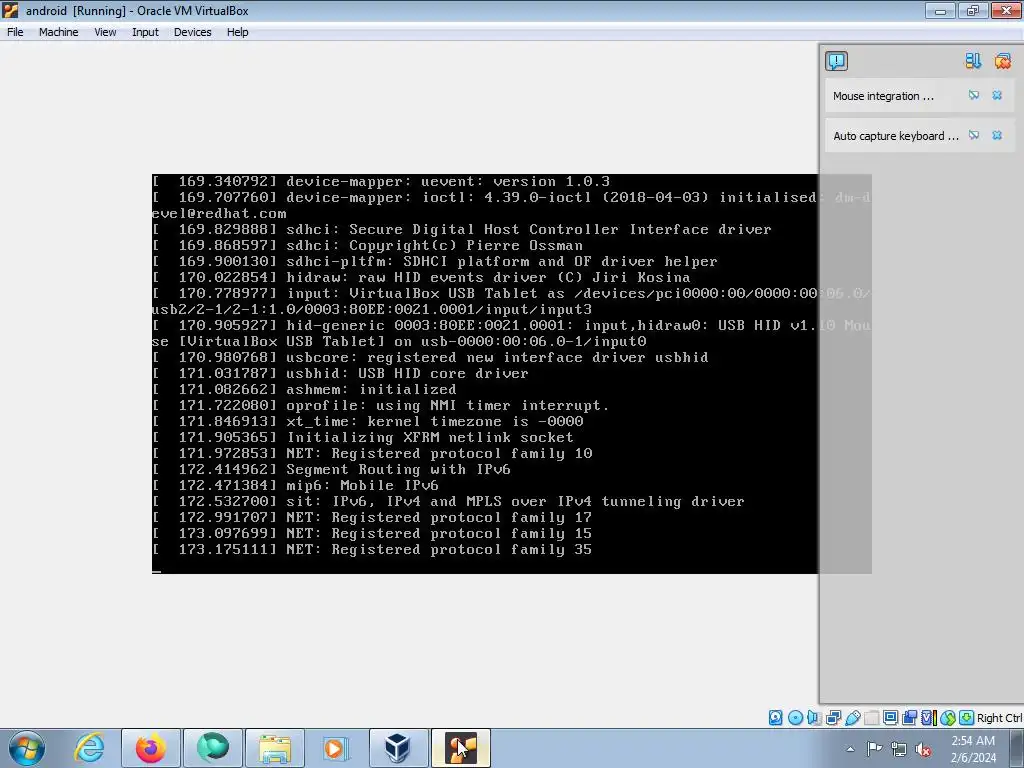Viewport: 1024px width, 768px height.
Task: Click the delete all notifications icon
Action: pos(1002,61)
